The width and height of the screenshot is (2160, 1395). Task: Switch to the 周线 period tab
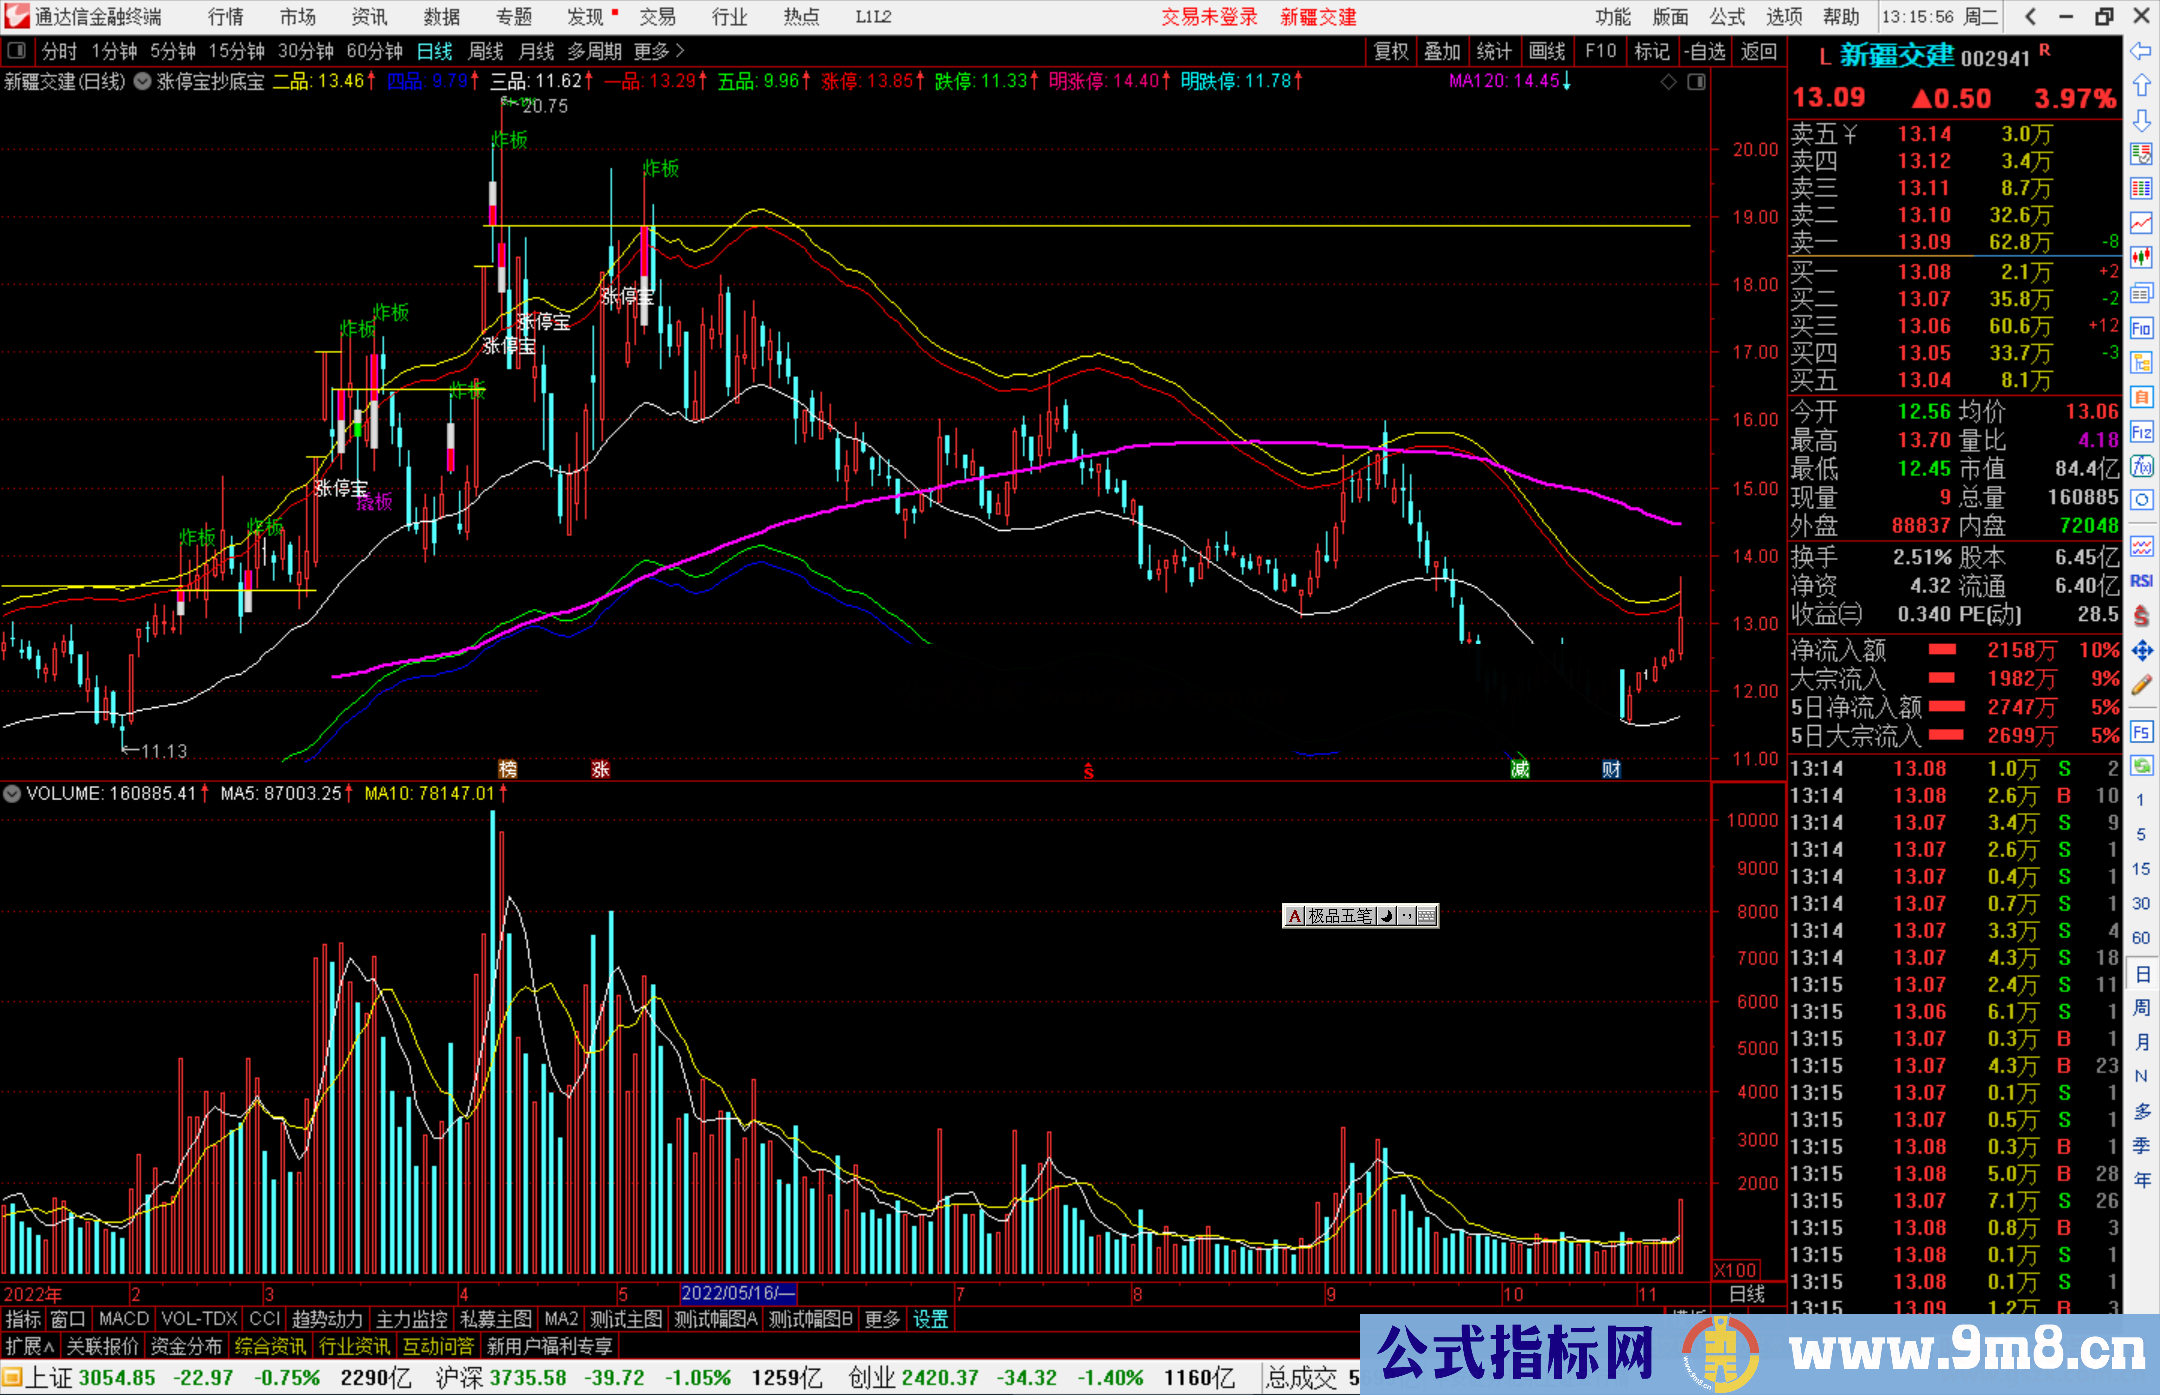486,51
